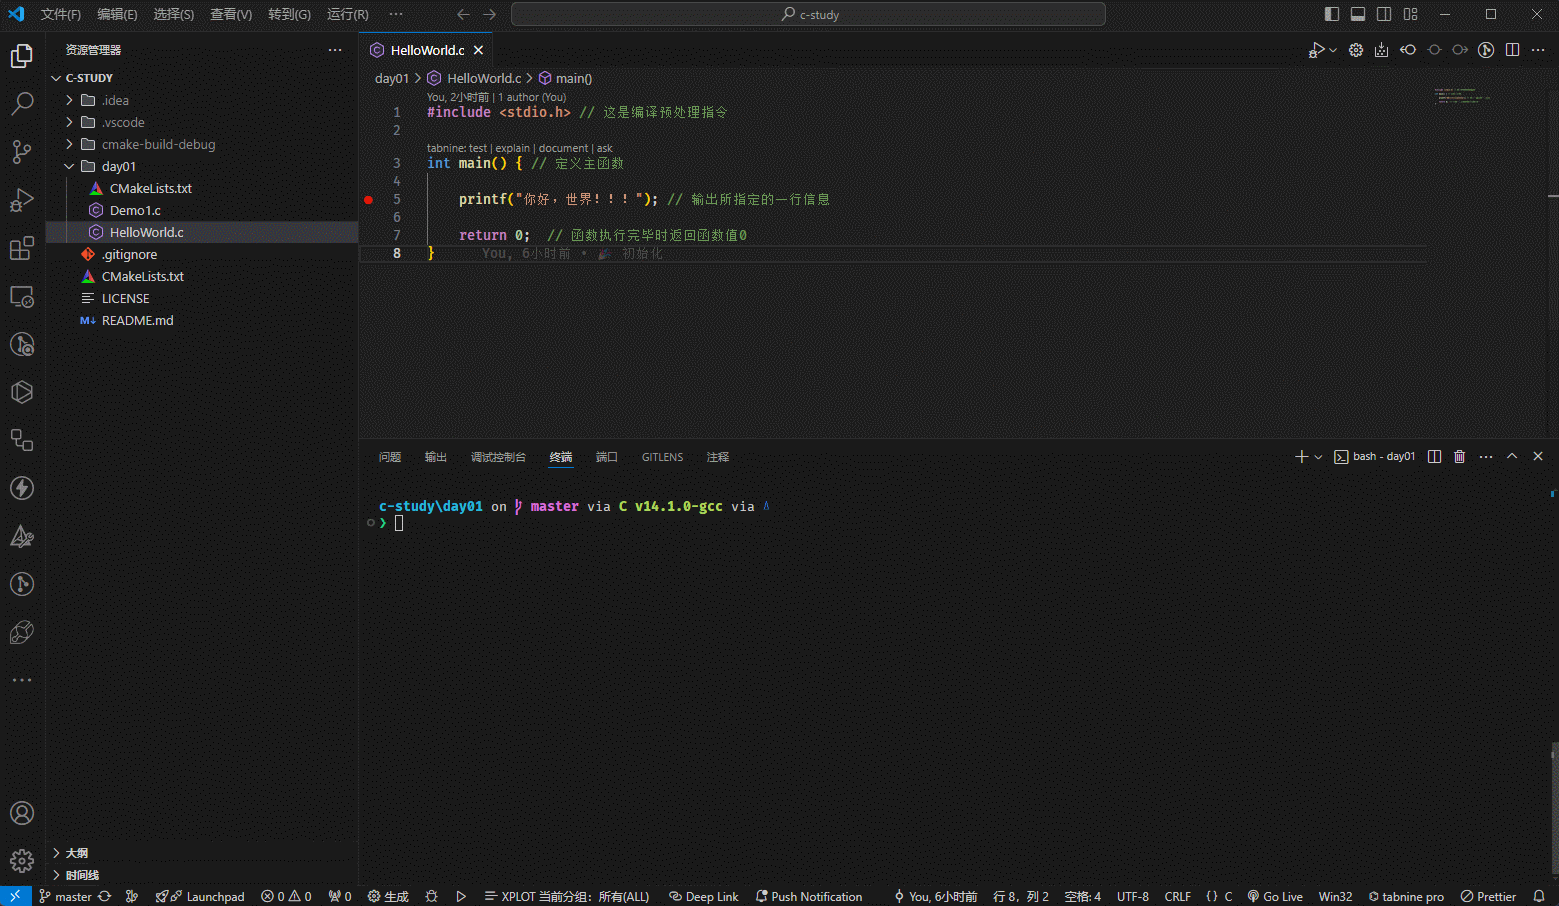The width and height of the screenshot is (1559, 906).
Task: Click the c-study command center search box
Action: click(x=808, y=14)
